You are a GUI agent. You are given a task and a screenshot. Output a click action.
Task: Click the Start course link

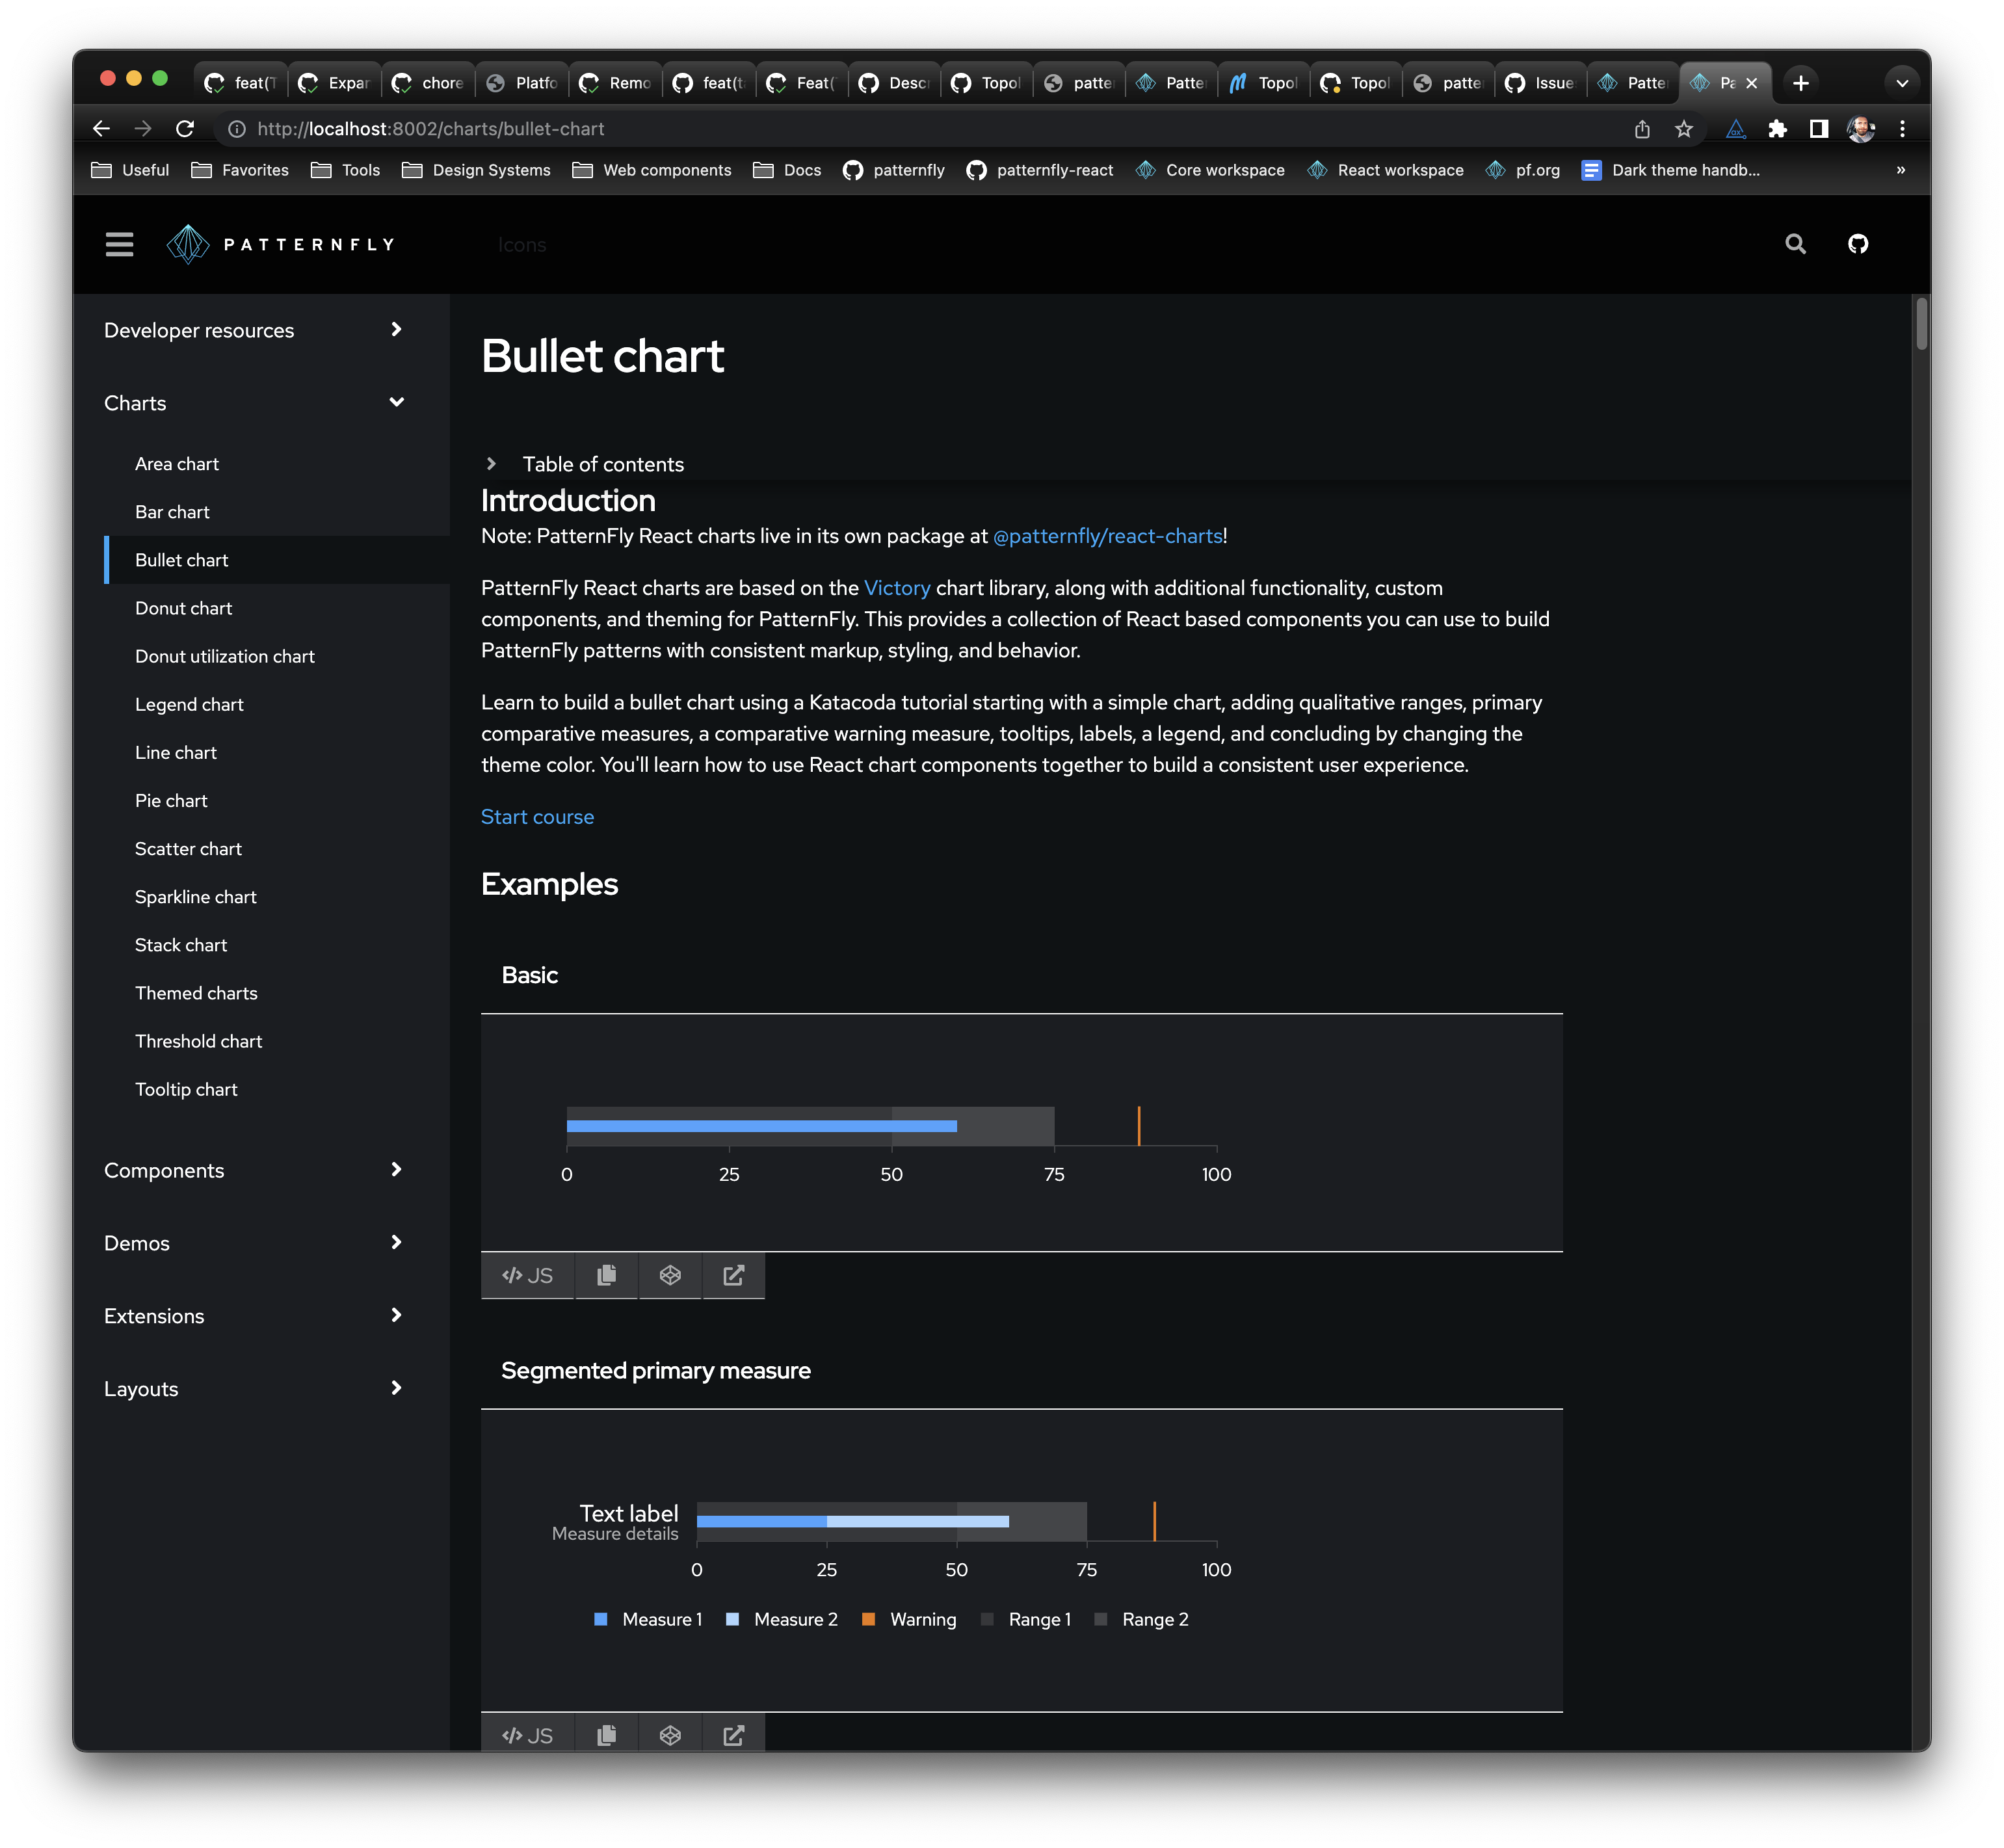537,817
